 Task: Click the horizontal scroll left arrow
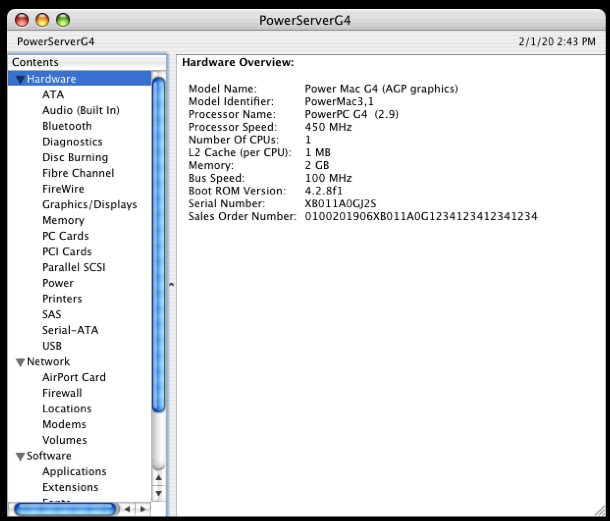[x=127, y=509]
